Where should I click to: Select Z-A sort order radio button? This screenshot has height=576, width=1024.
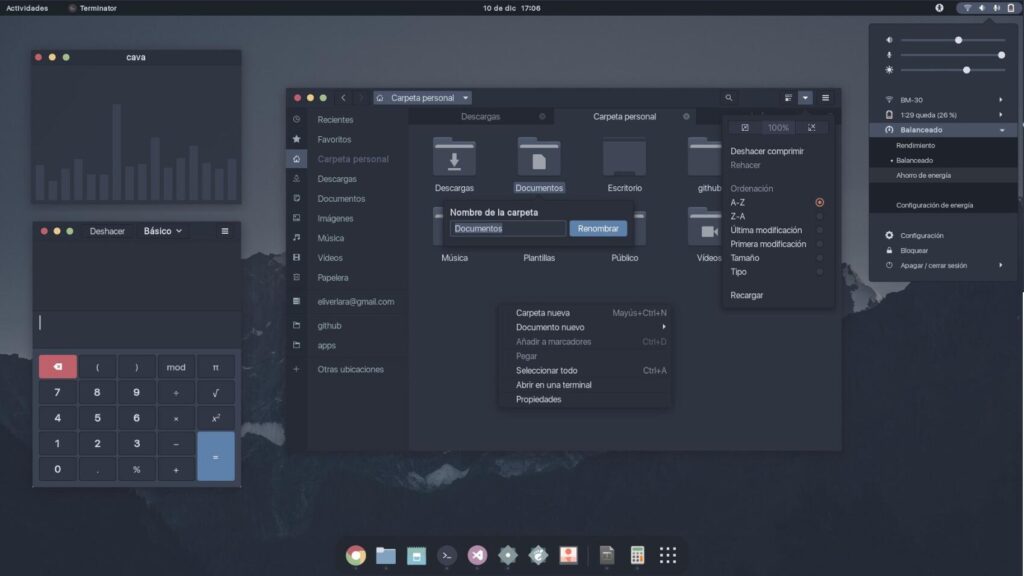pyautogui.click(x=820, y=216)
